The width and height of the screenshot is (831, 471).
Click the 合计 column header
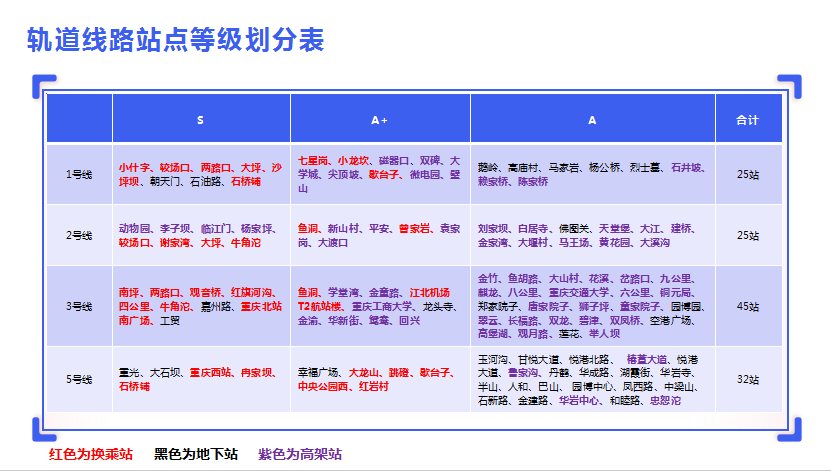[747, 120]
